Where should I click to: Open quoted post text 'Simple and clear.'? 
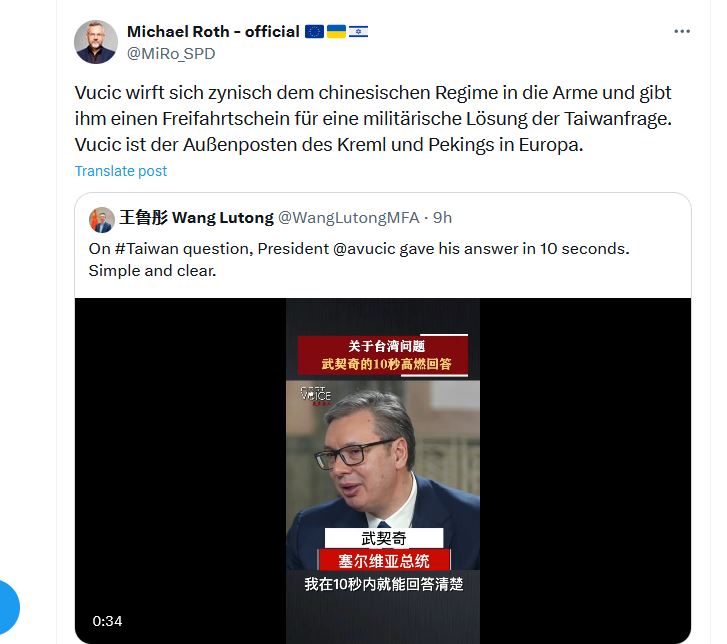click(x=153, y=271)
